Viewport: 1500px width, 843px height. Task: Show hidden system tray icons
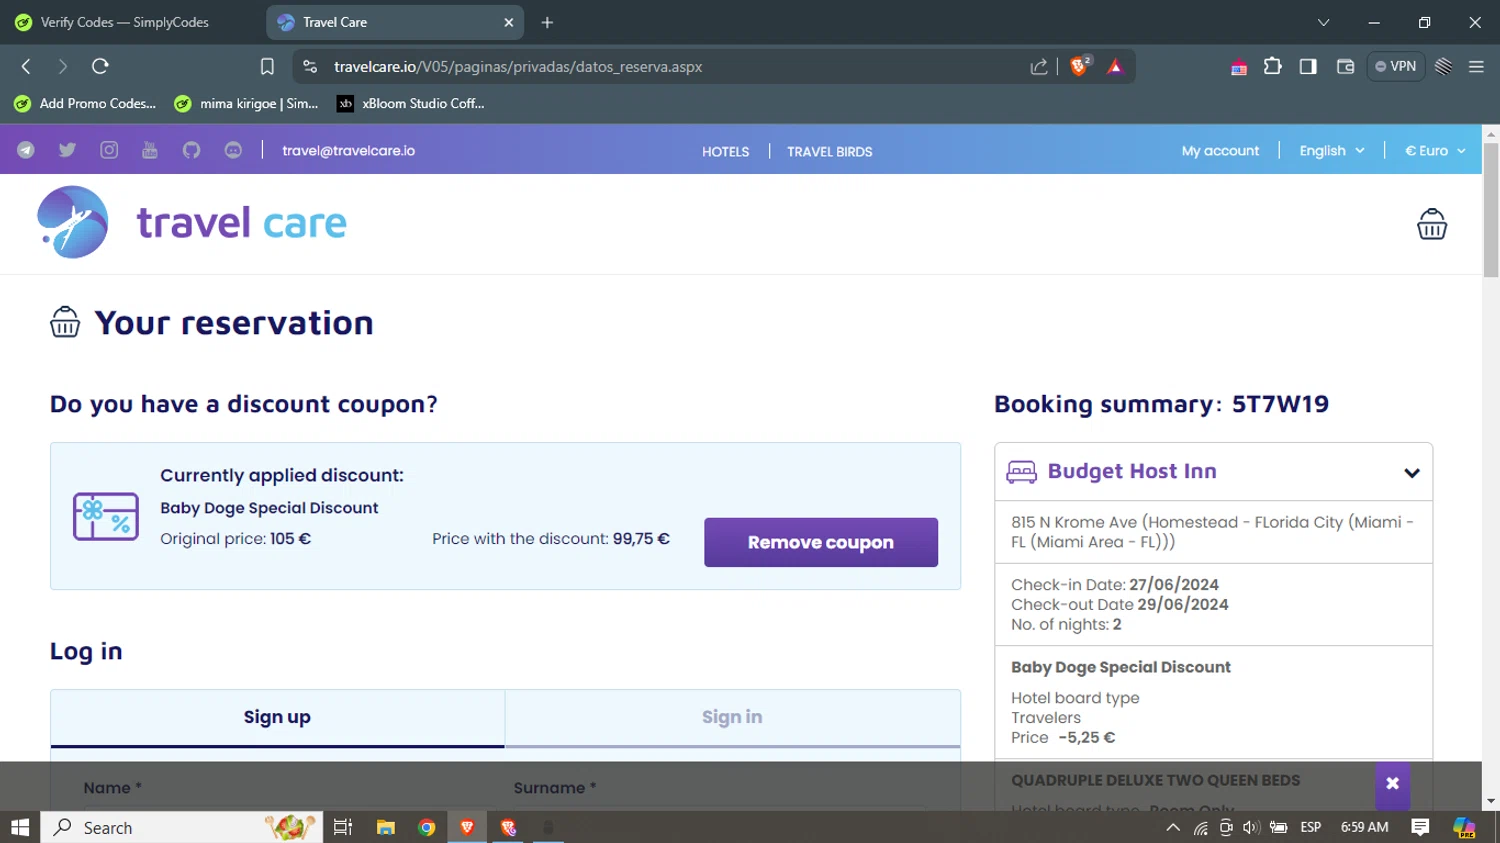[1173, 827]
